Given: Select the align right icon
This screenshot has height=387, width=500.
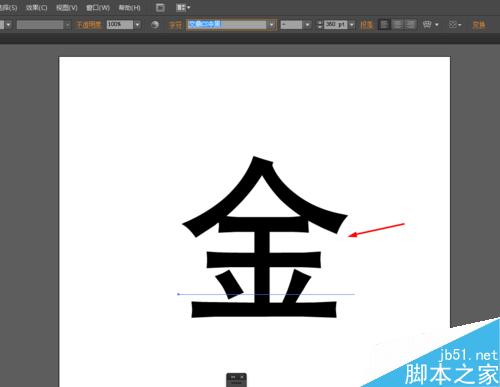Looking at the screenshot, I should [x=410, y=25].
